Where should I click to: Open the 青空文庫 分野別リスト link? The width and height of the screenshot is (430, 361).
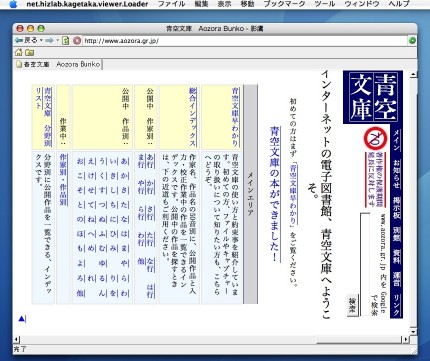tap(44, 117)
